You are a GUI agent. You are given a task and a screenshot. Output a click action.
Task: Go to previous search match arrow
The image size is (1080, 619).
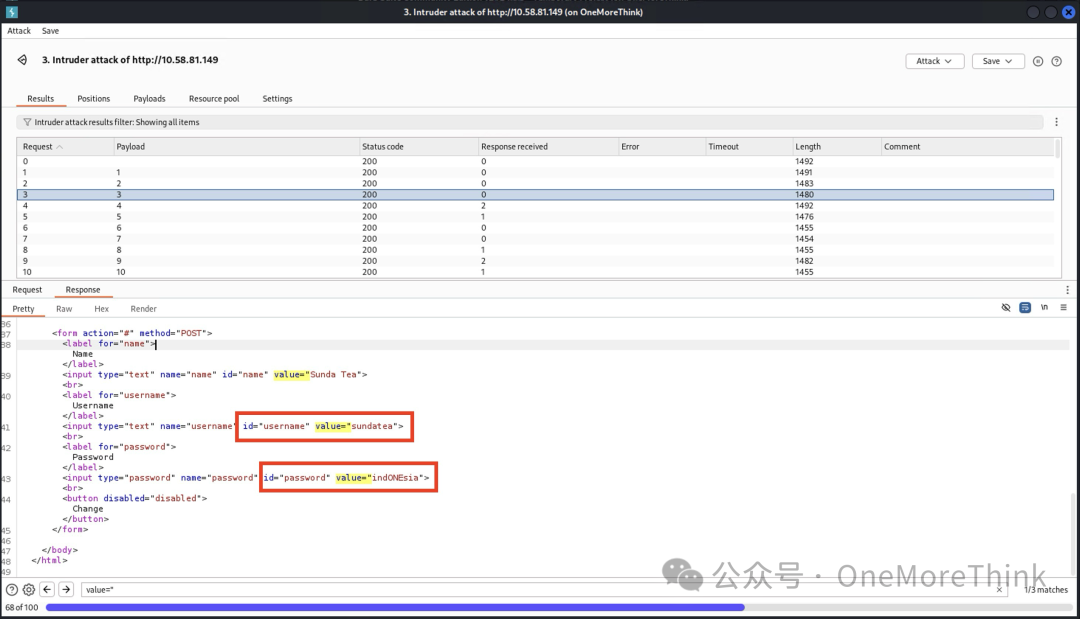pos(47,589)
